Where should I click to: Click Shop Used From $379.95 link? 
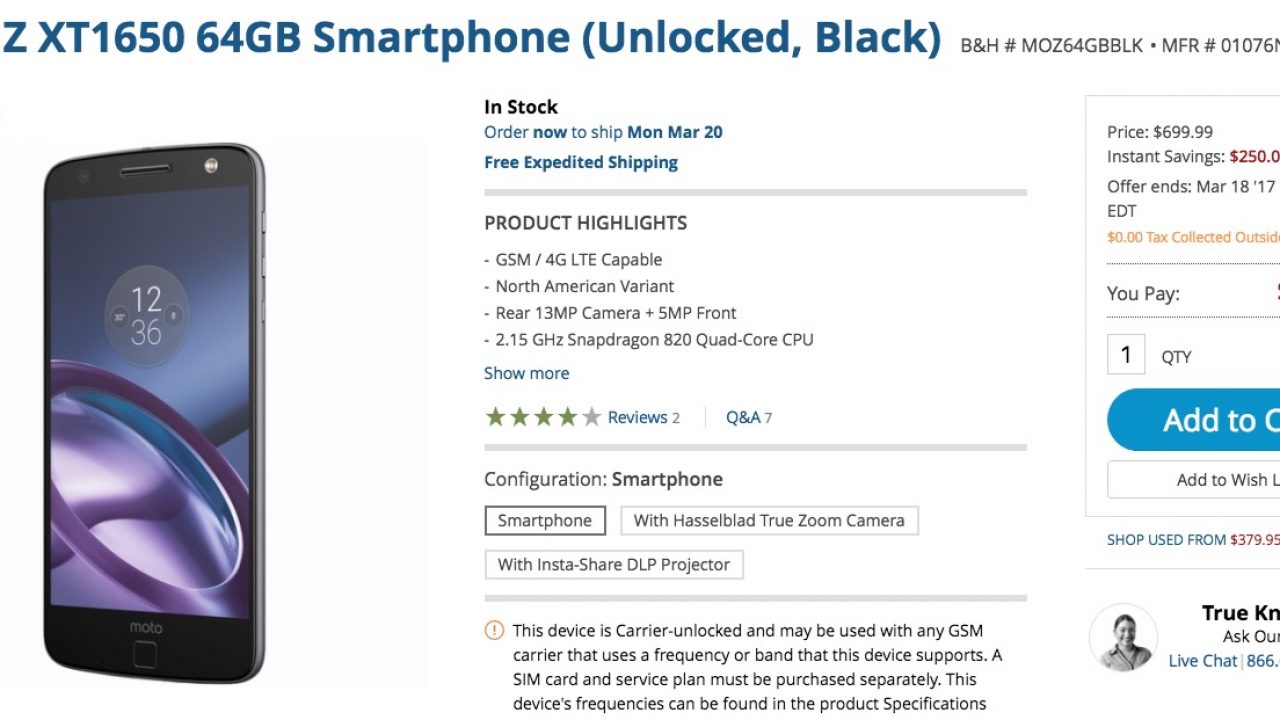1192,539
